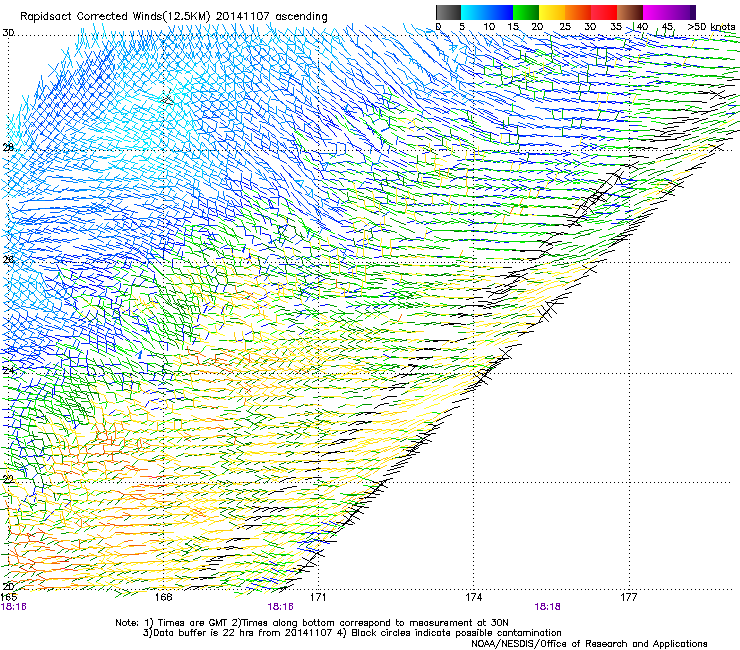Click the longitude label 177
The image size is (740, 650).
tap(629, 597)
